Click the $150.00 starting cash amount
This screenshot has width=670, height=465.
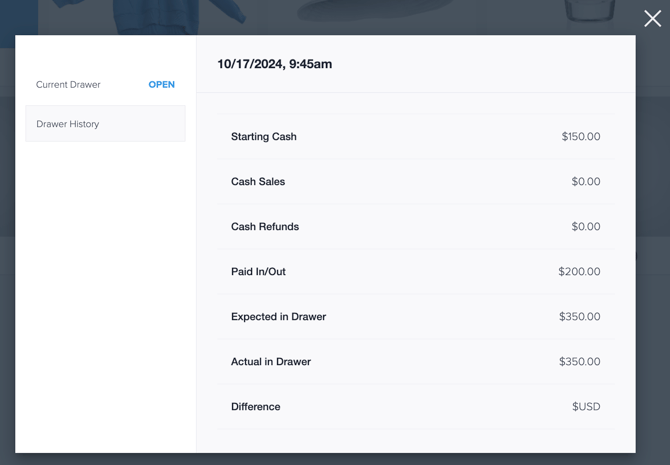[581, 136]
